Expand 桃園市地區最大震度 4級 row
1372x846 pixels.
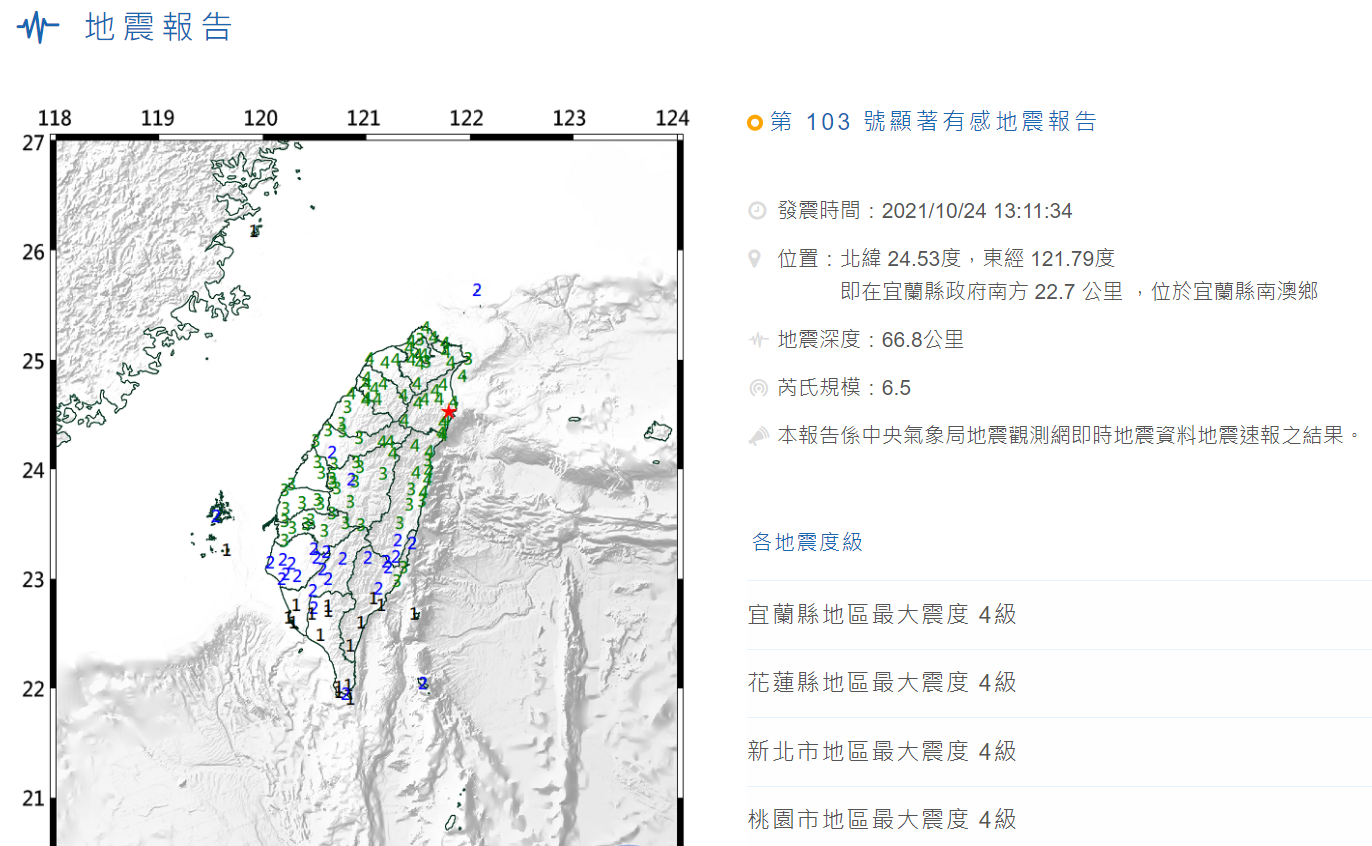(882, 820)
